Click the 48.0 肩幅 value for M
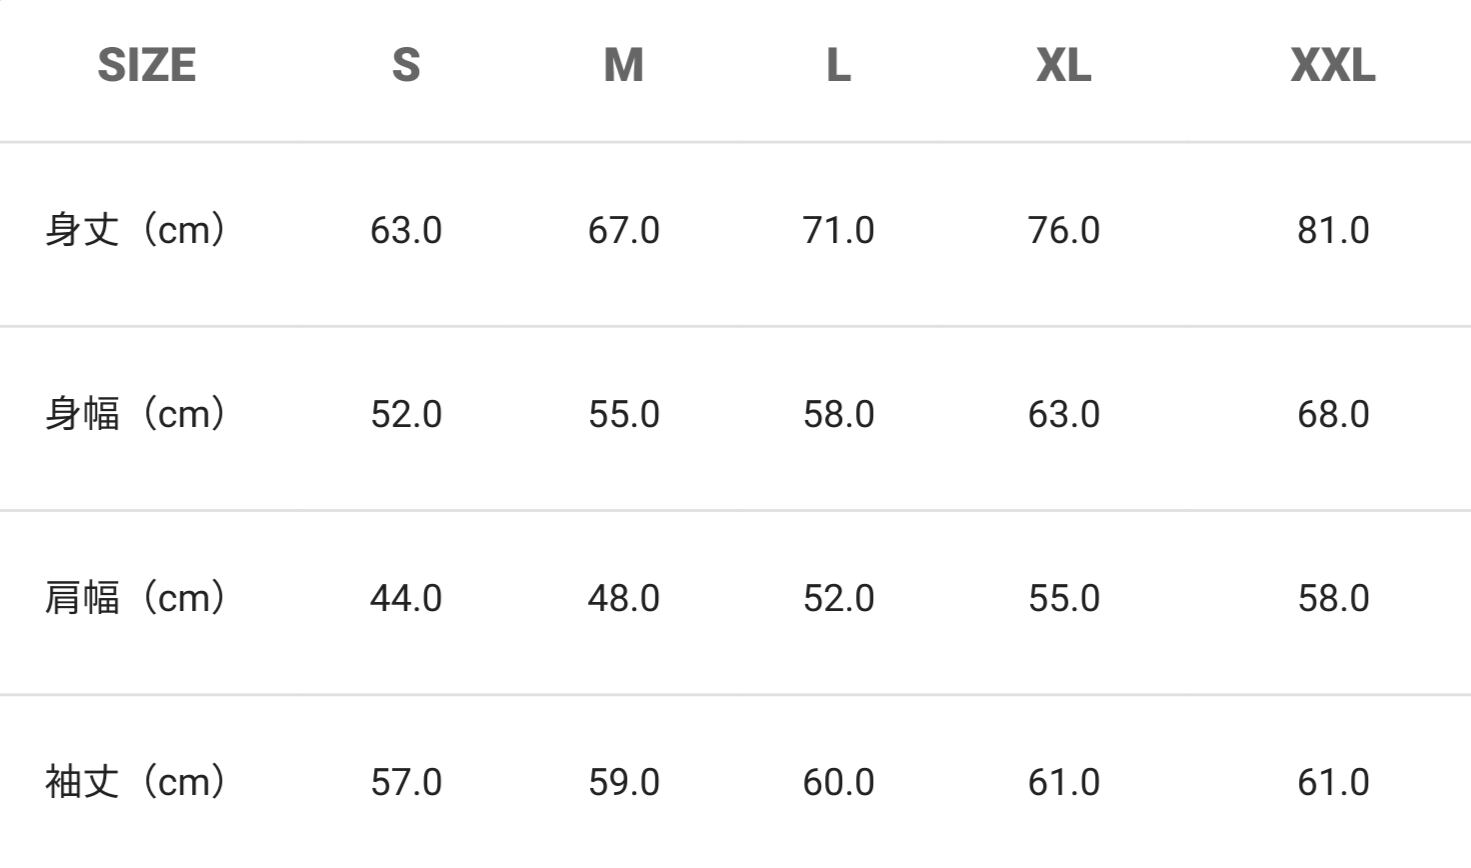Image resolution: width=1471 pixels, height=868 pixels. click(623, 598)
